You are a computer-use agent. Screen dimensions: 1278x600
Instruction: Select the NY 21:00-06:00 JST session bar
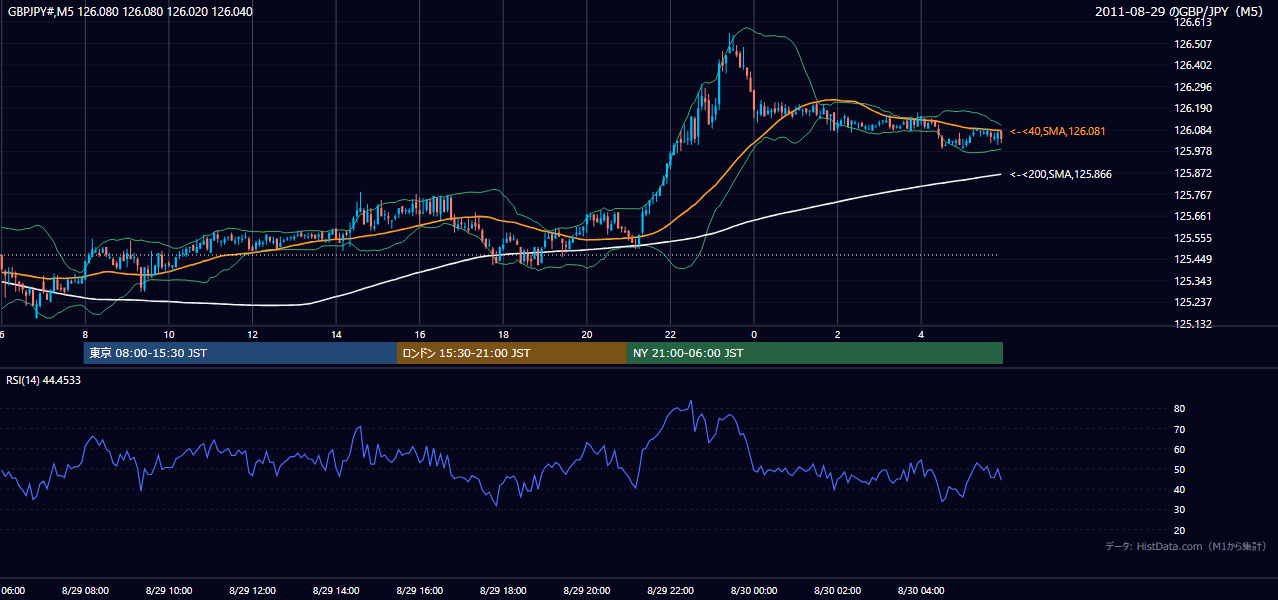pos(815,353)
